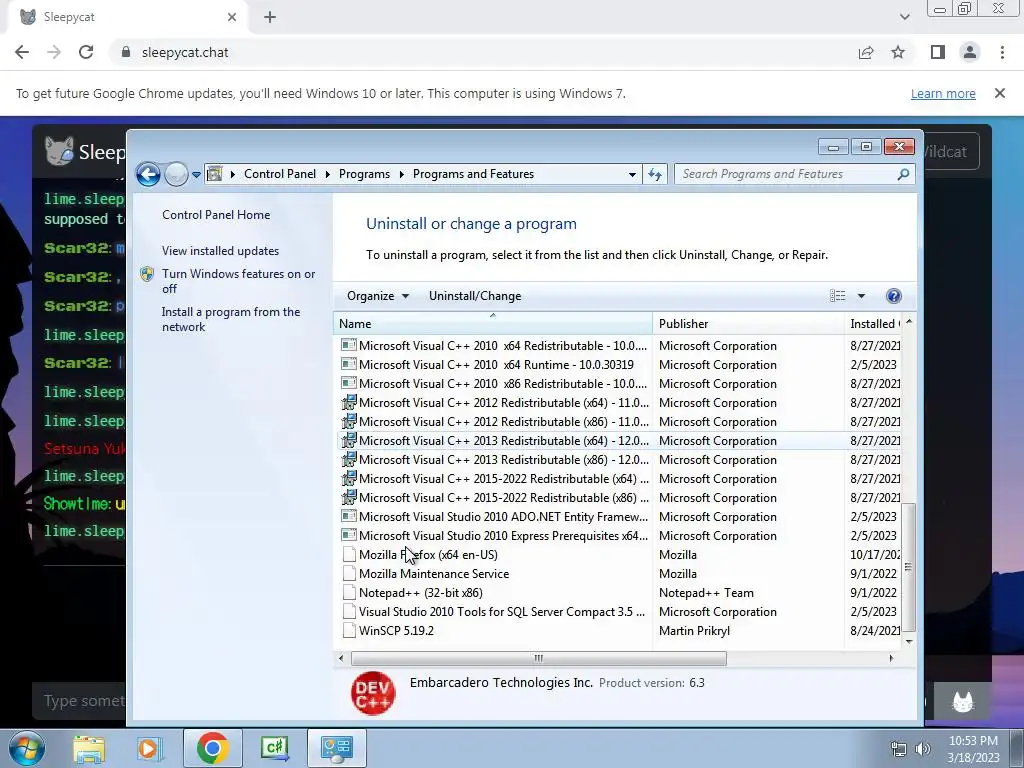Open Control Panel Home link

[x=216, y=215]
